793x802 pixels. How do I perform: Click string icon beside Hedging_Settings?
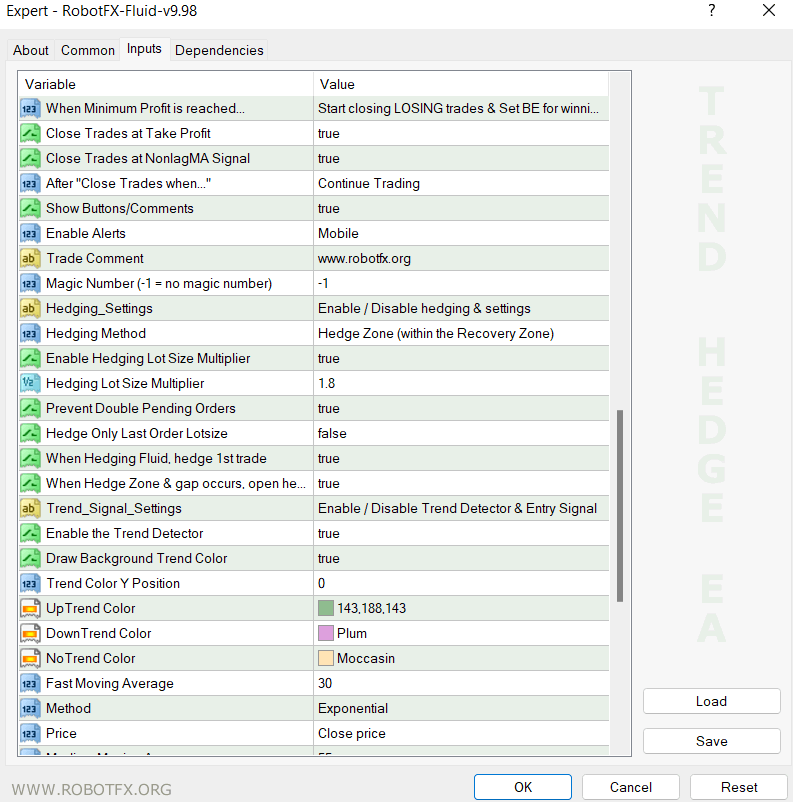click(30, 308)
